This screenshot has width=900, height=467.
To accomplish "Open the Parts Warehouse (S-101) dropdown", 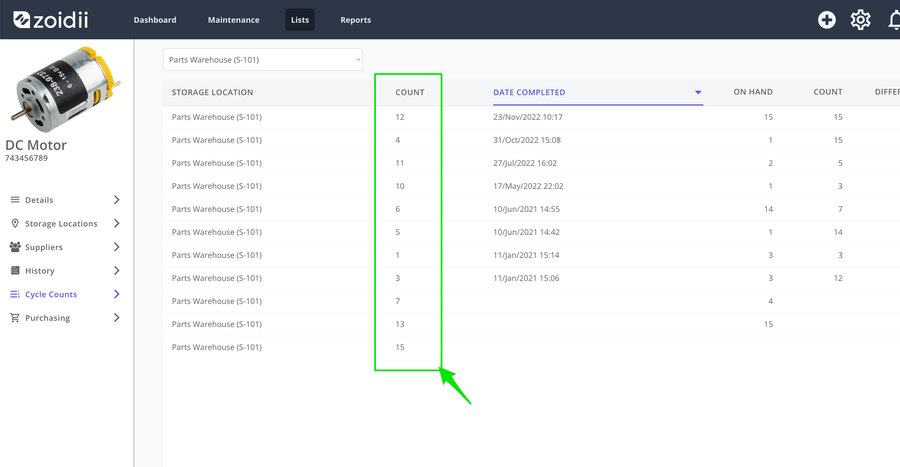I will [x=263, y=60].
